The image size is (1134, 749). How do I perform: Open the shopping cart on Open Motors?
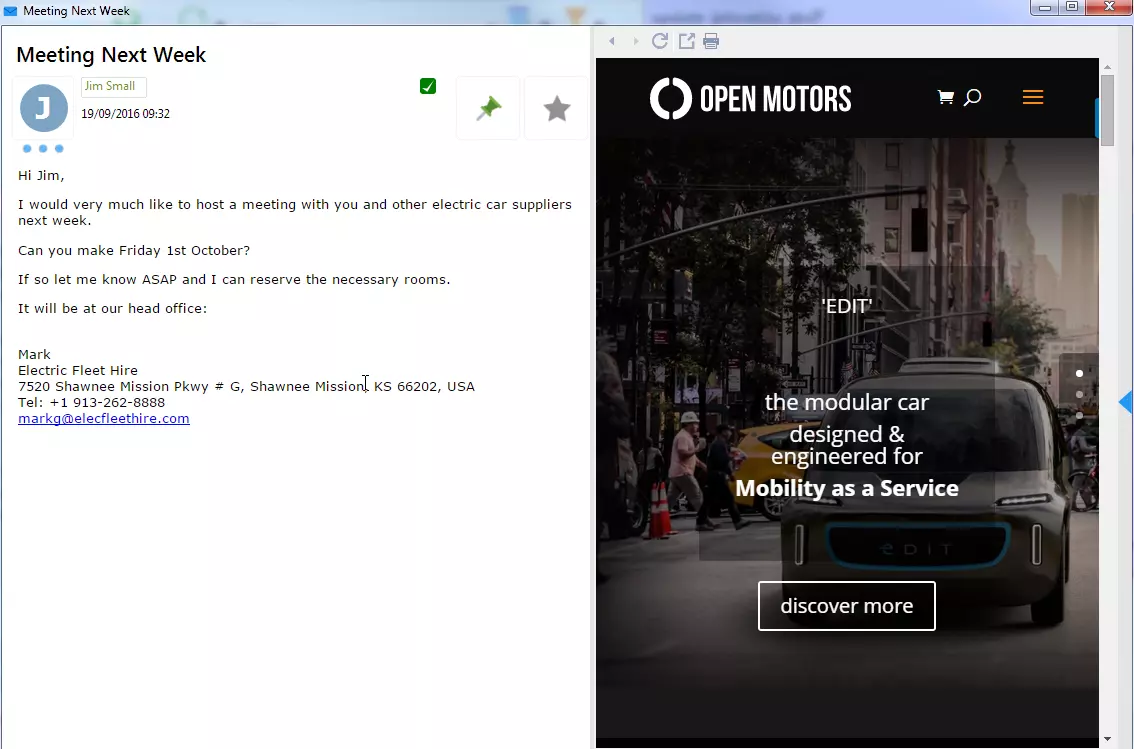(x=945, y=97)
